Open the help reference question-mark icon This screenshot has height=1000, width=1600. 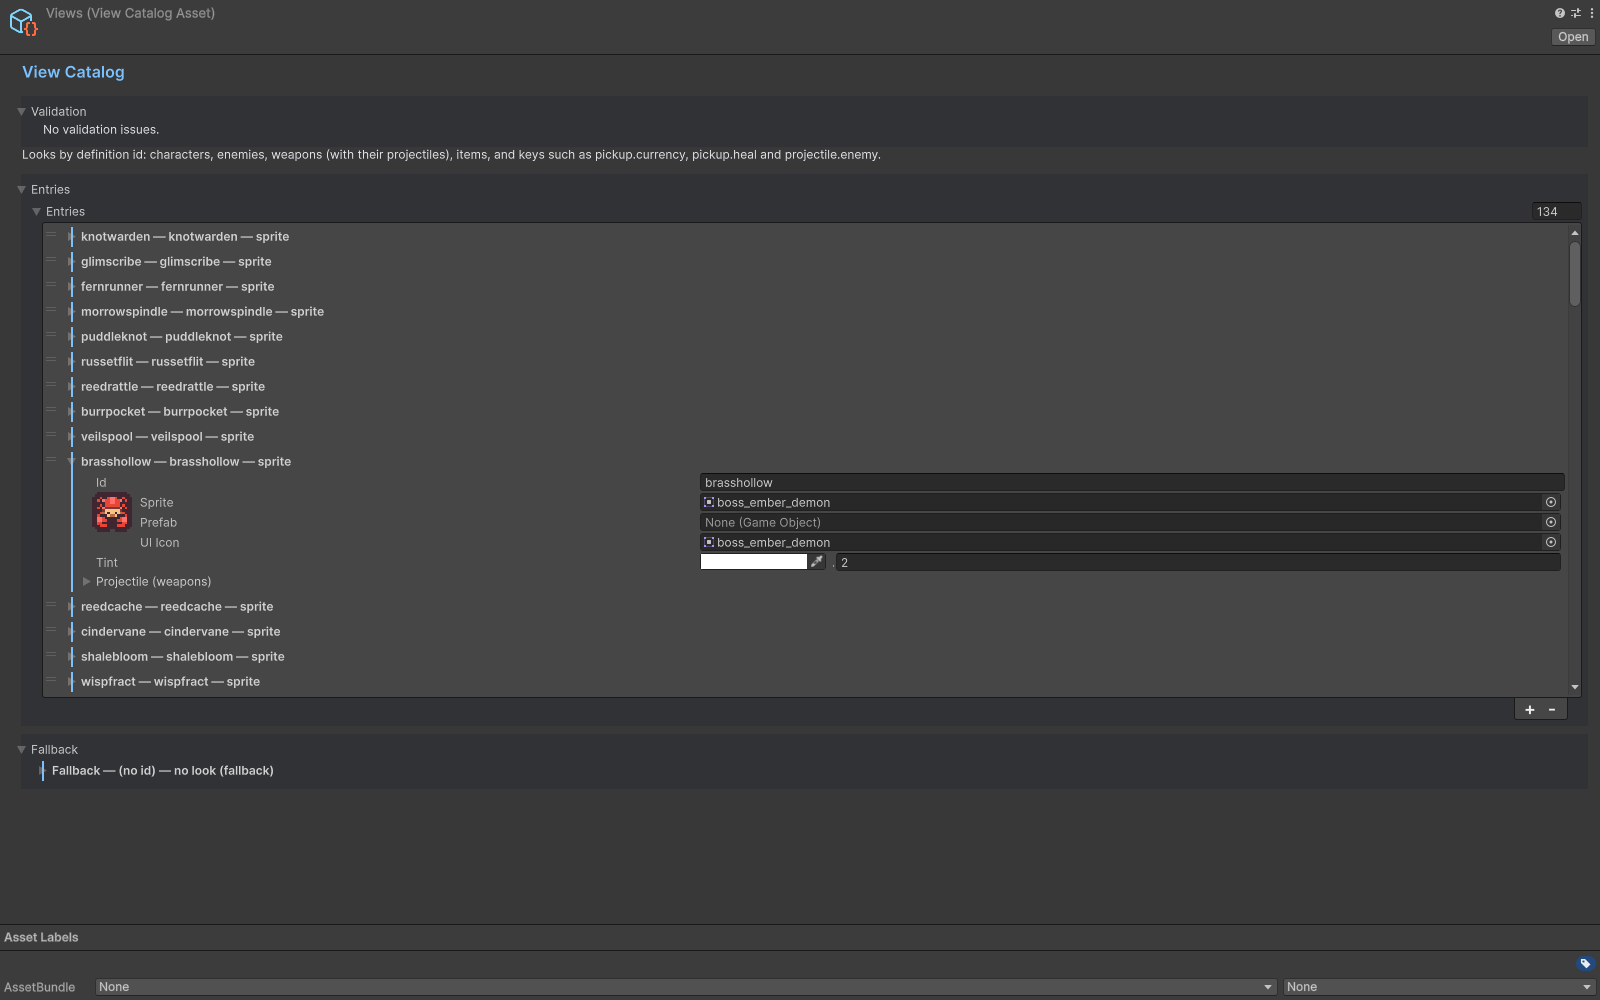tap(1559, 13)
